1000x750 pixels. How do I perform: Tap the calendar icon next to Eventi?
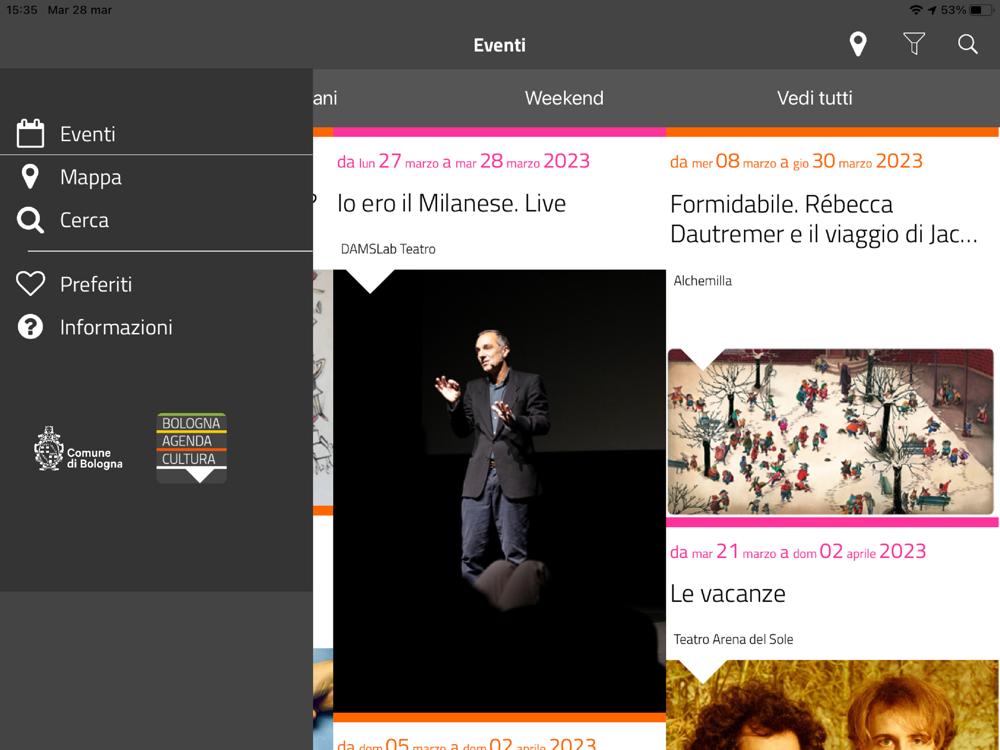coord(30,133)
